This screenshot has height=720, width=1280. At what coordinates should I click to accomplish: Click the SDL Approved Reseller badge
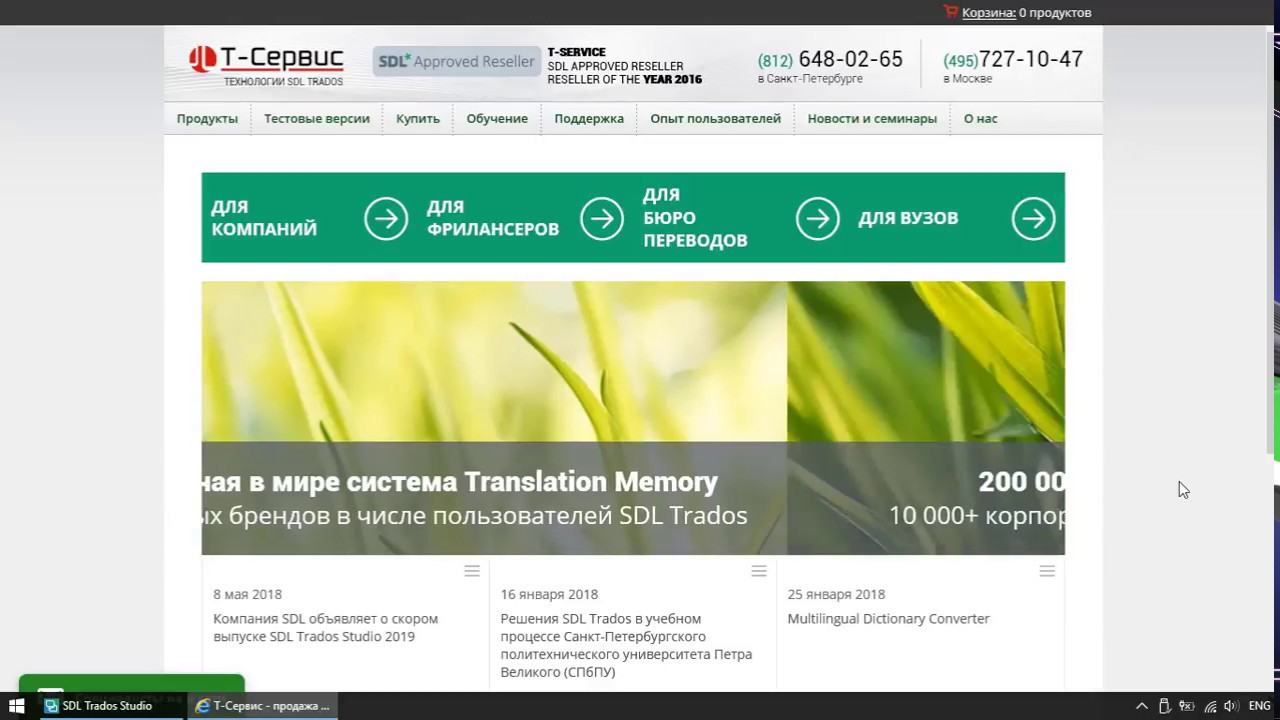click(456, 61)
